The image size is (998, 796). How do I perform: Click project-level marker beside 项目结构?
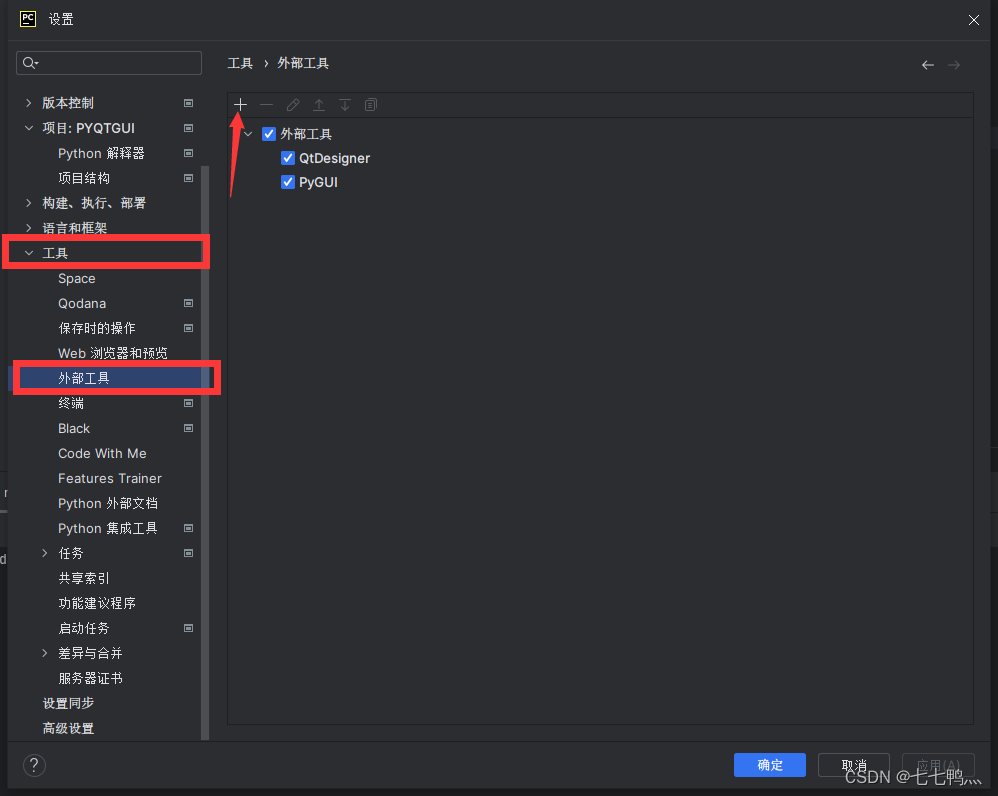188,178
